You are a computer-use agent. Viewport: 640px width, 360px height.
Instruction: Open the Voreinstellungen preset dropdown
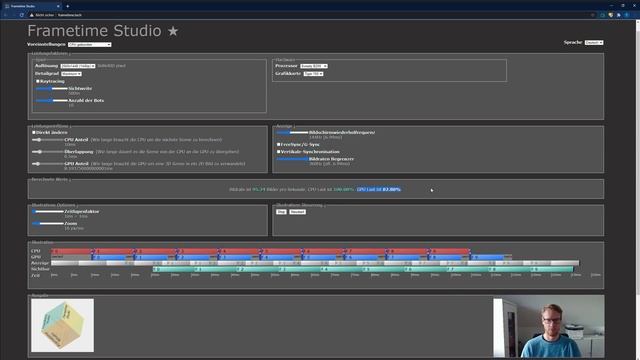click(x=89, y=44)
